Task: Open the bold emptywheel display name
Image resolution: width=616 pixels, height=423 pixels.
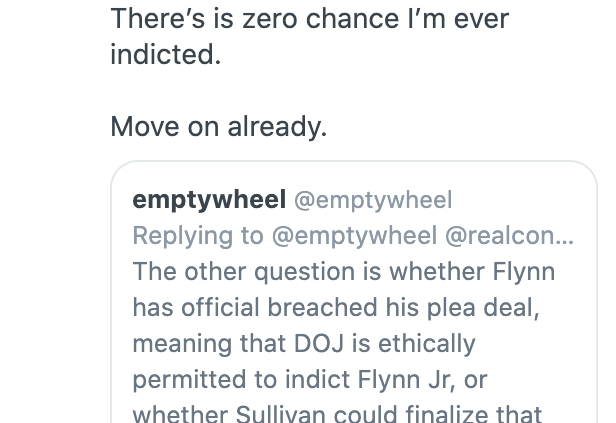Action: point(209,200)
